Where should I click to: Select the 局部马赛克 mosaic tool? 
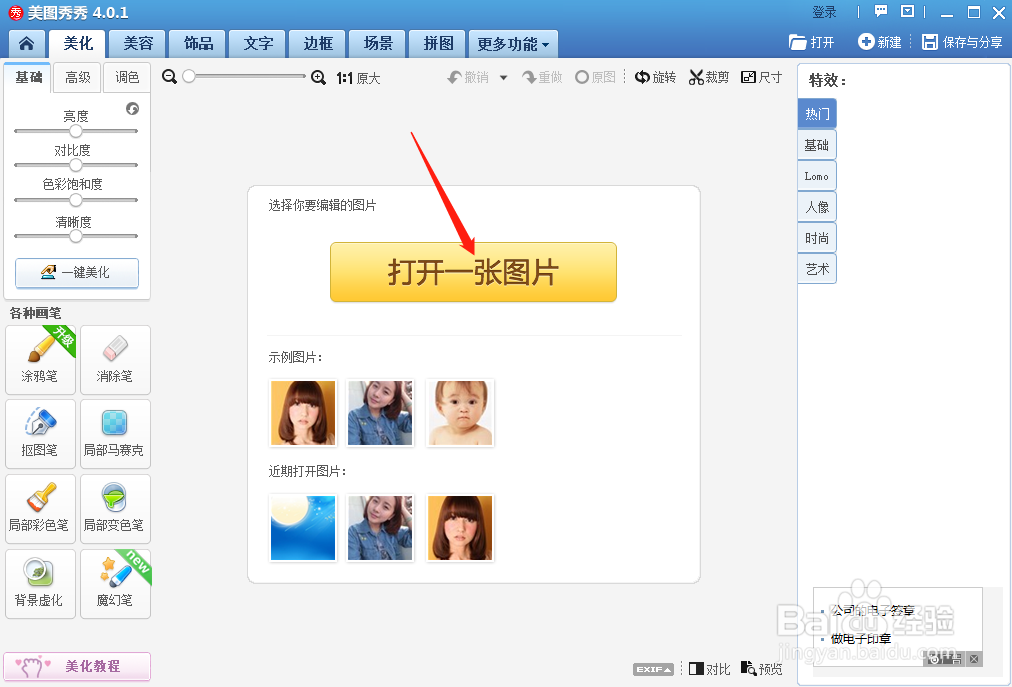tap(115, 434)
